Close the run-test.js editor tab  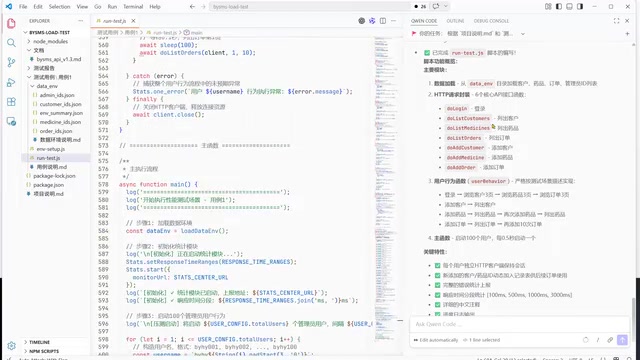click(133, 21)
